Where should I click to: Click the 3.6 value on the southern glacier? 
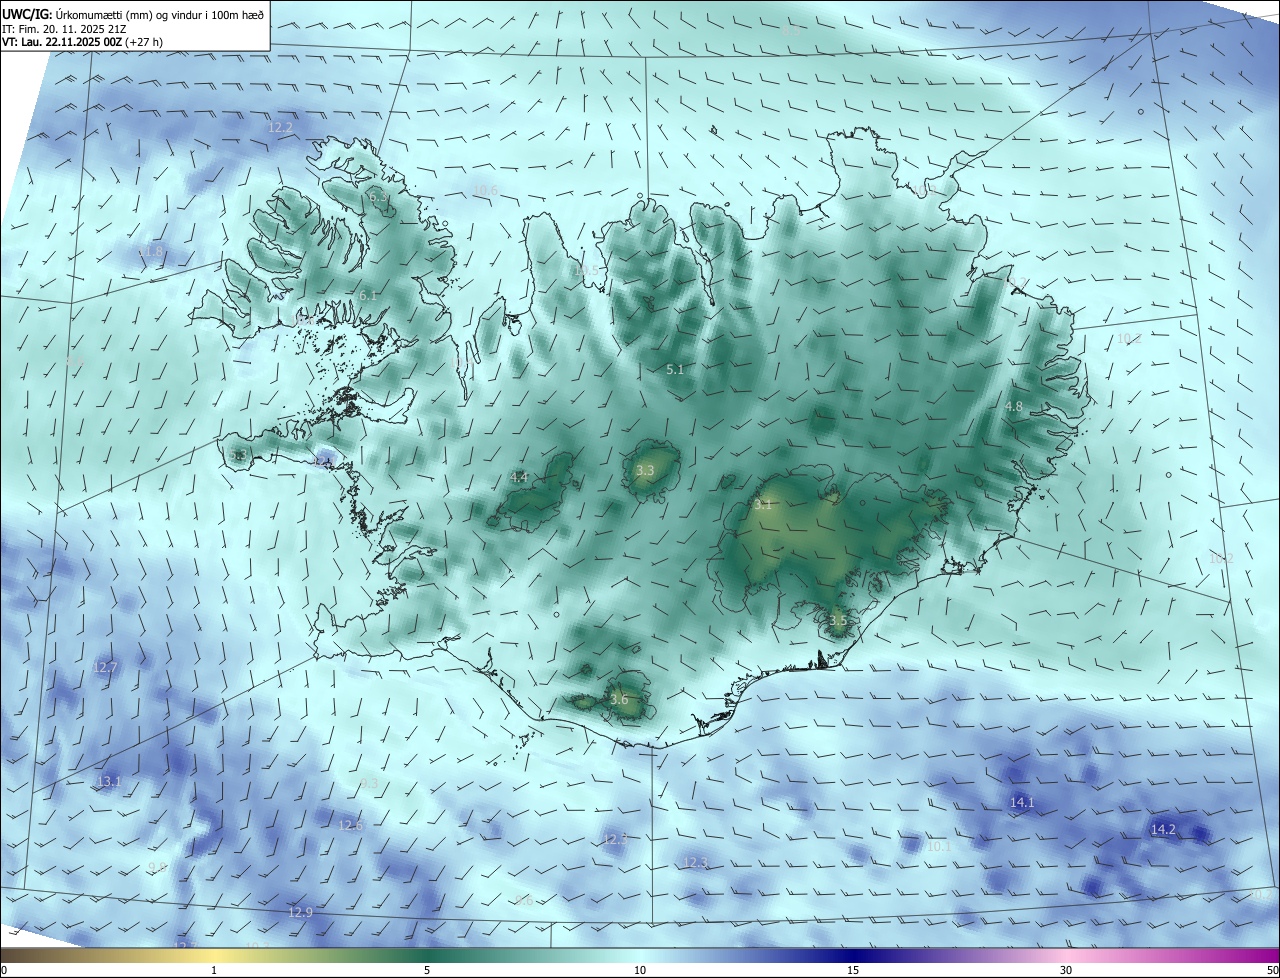coord(619,699)
